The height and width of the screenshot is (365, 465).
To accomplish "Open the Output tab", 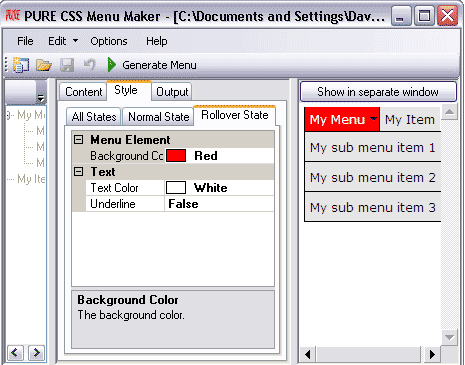I will tap(172, 92).
